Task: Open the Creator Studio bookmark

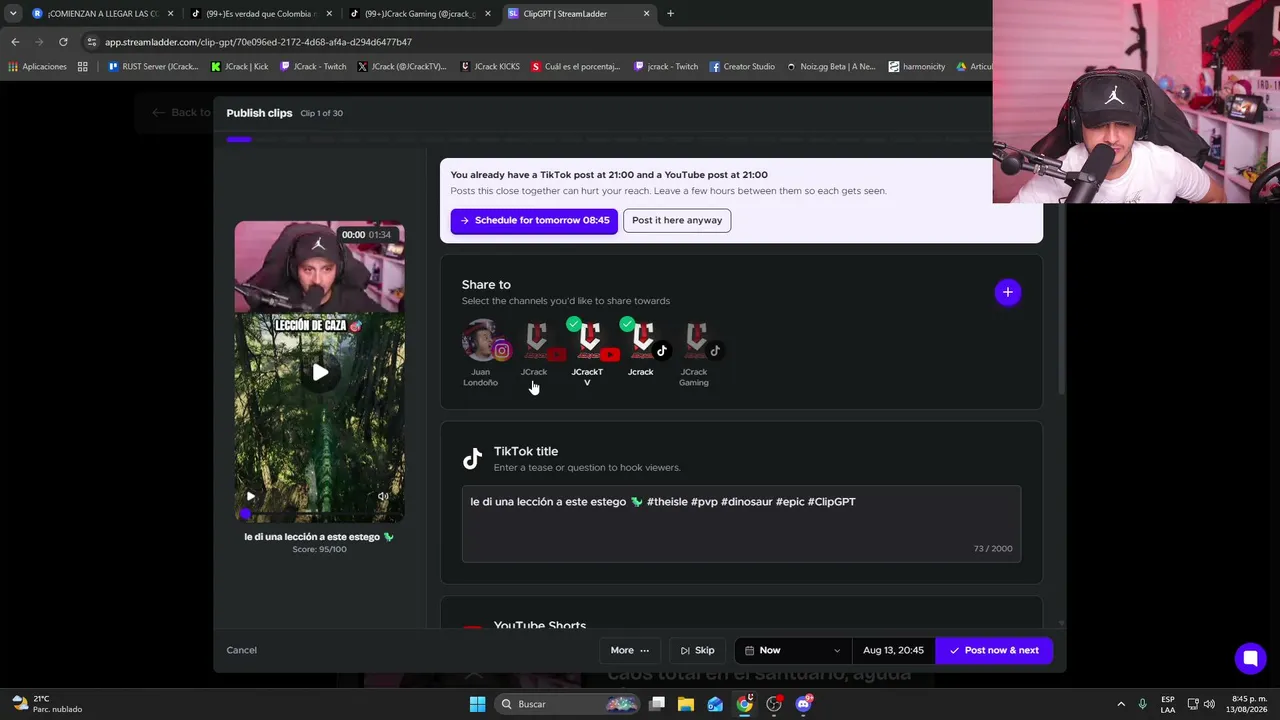Action: (742, 67)
